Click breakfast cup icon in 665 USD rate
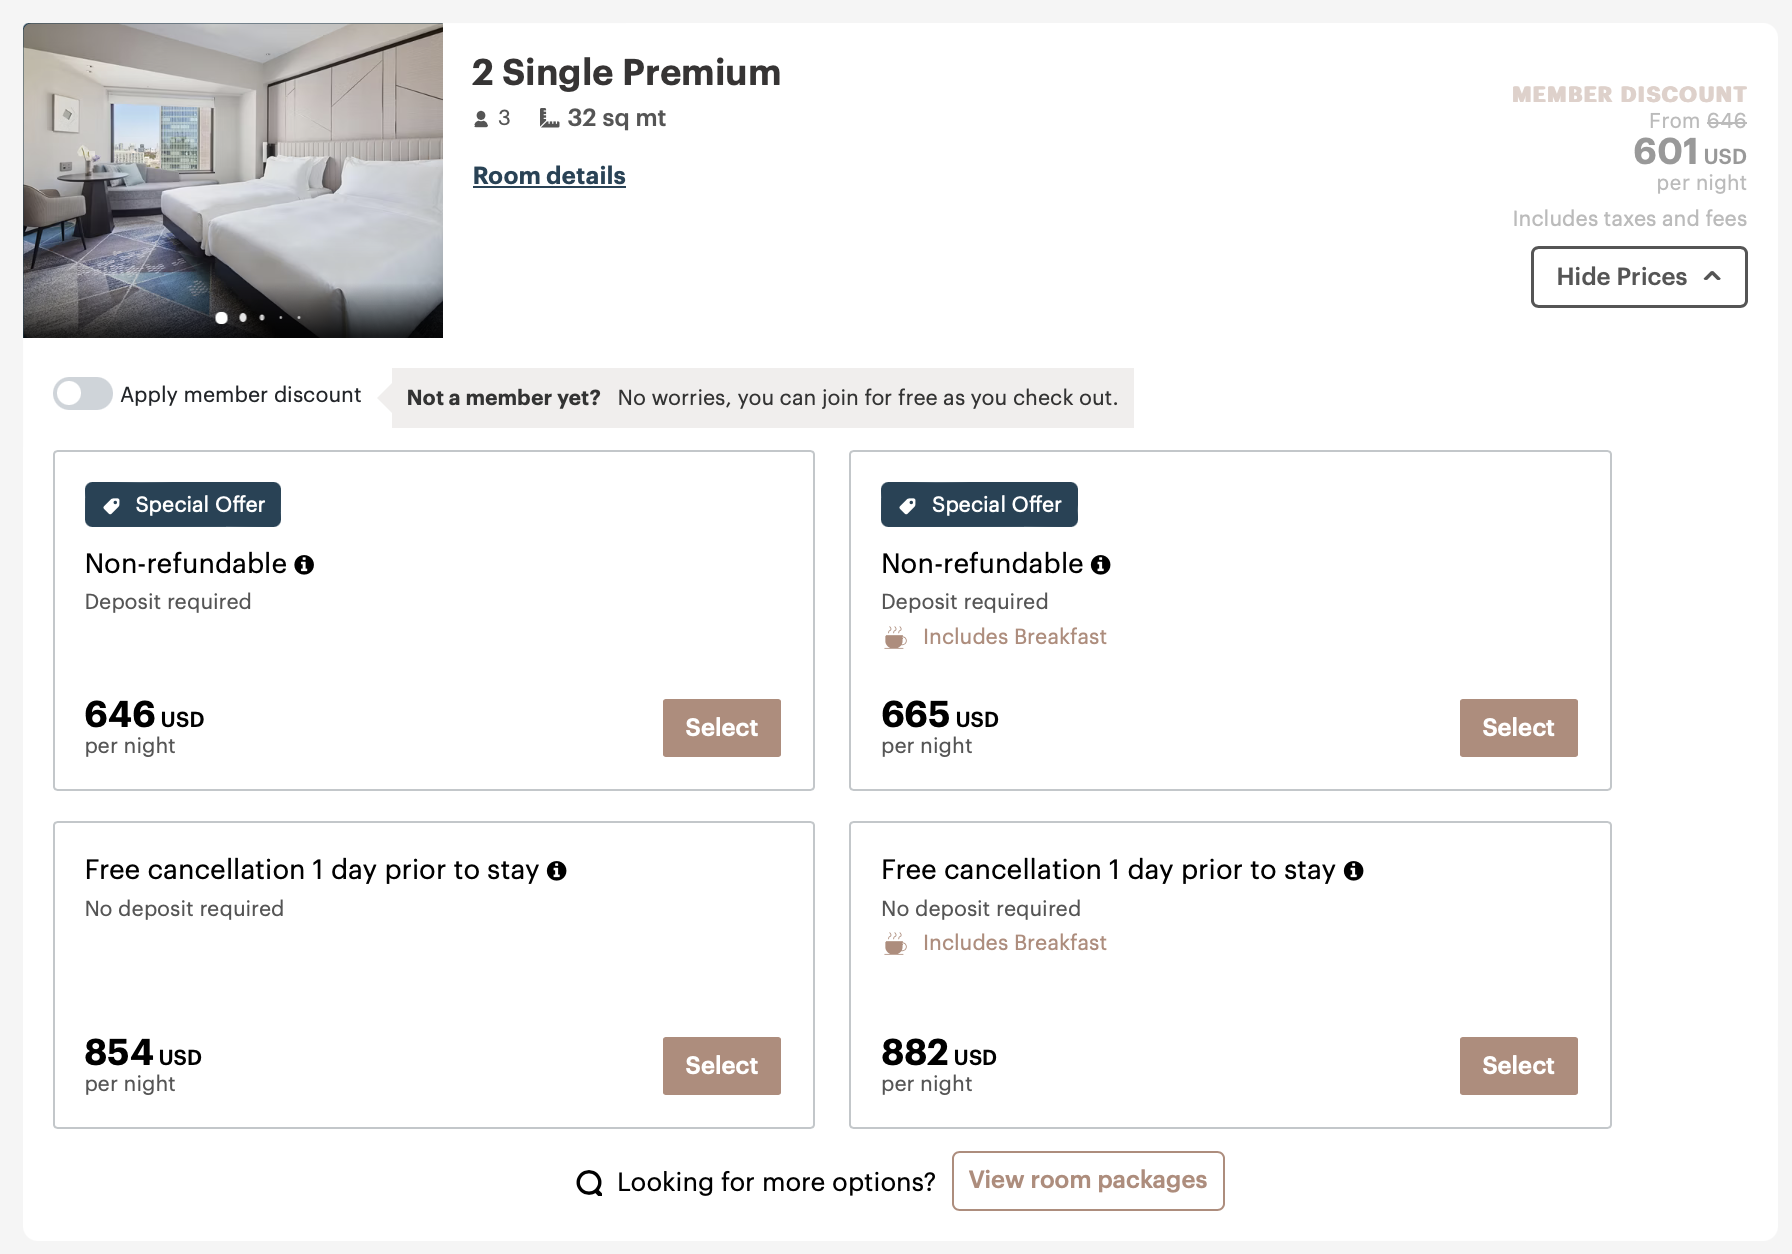The height and width of the screenshot is (1254, 1792). point(895,638)
